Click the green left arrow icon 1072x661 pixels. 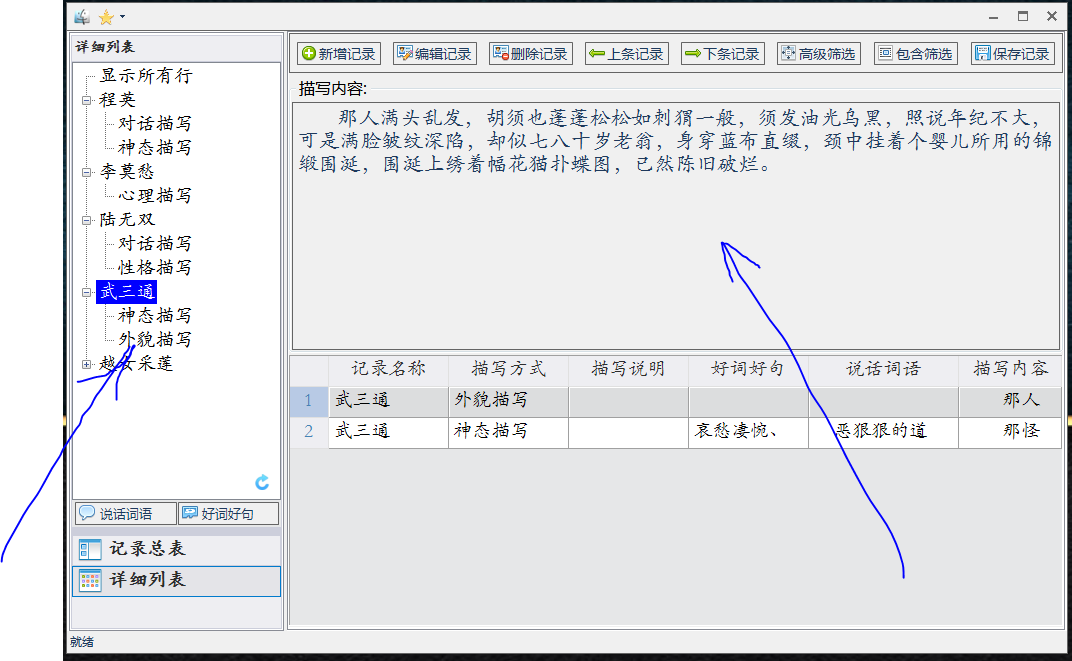[597, 53]
